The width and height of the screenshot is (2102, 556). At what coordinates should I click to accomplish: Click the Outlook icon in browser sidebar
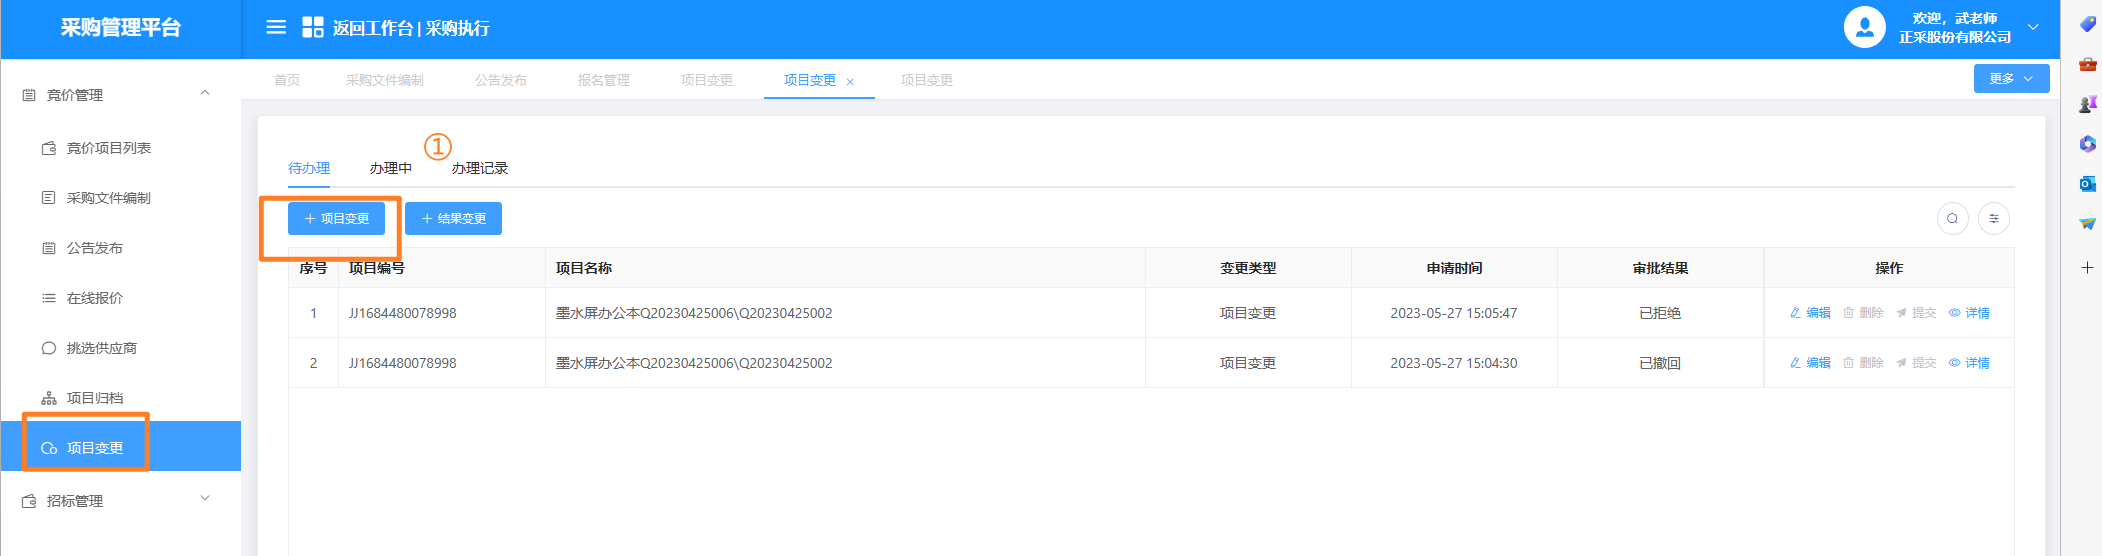click(2087, 183)
